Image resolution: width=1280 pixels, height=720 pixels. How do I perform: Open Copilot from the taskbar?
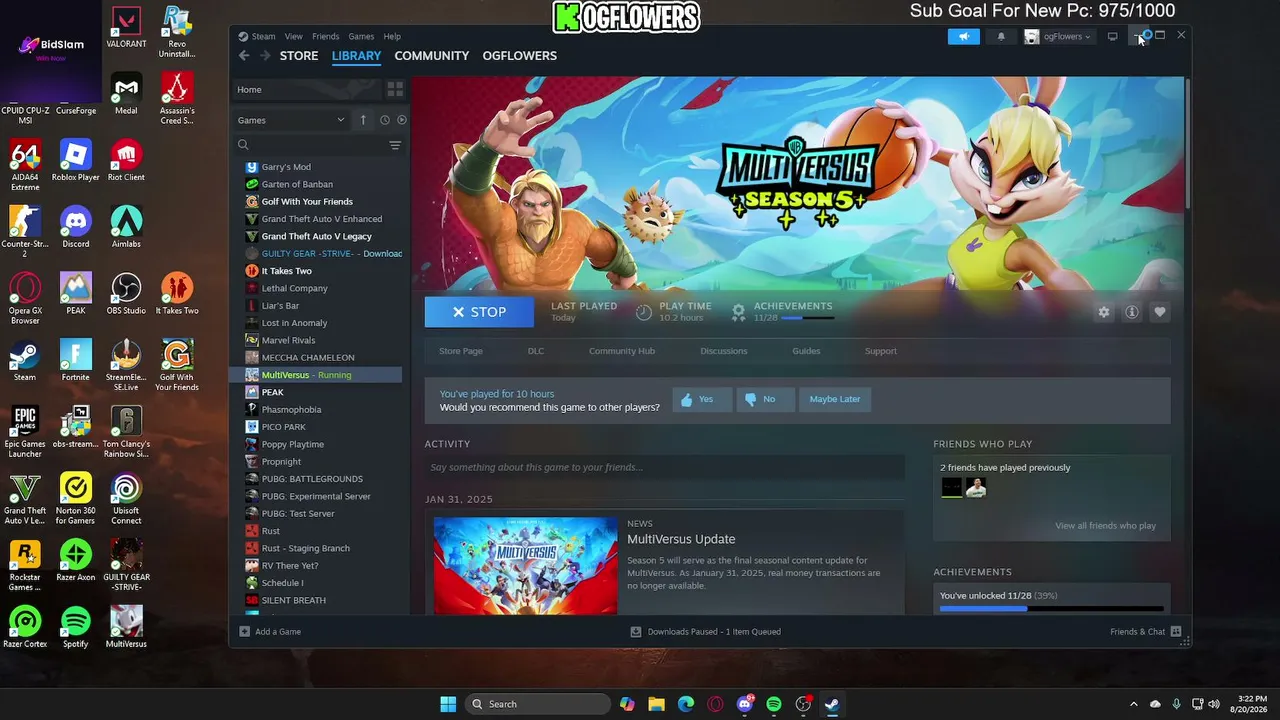(x=627, y=704)
